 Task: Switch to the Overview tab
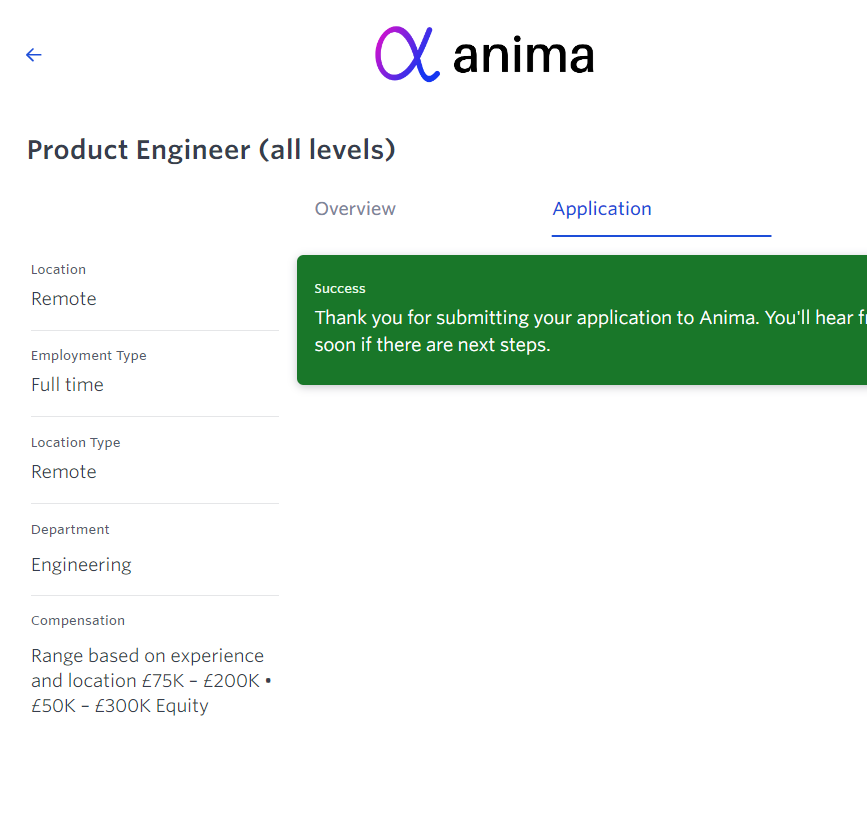[x=355, y=209]
